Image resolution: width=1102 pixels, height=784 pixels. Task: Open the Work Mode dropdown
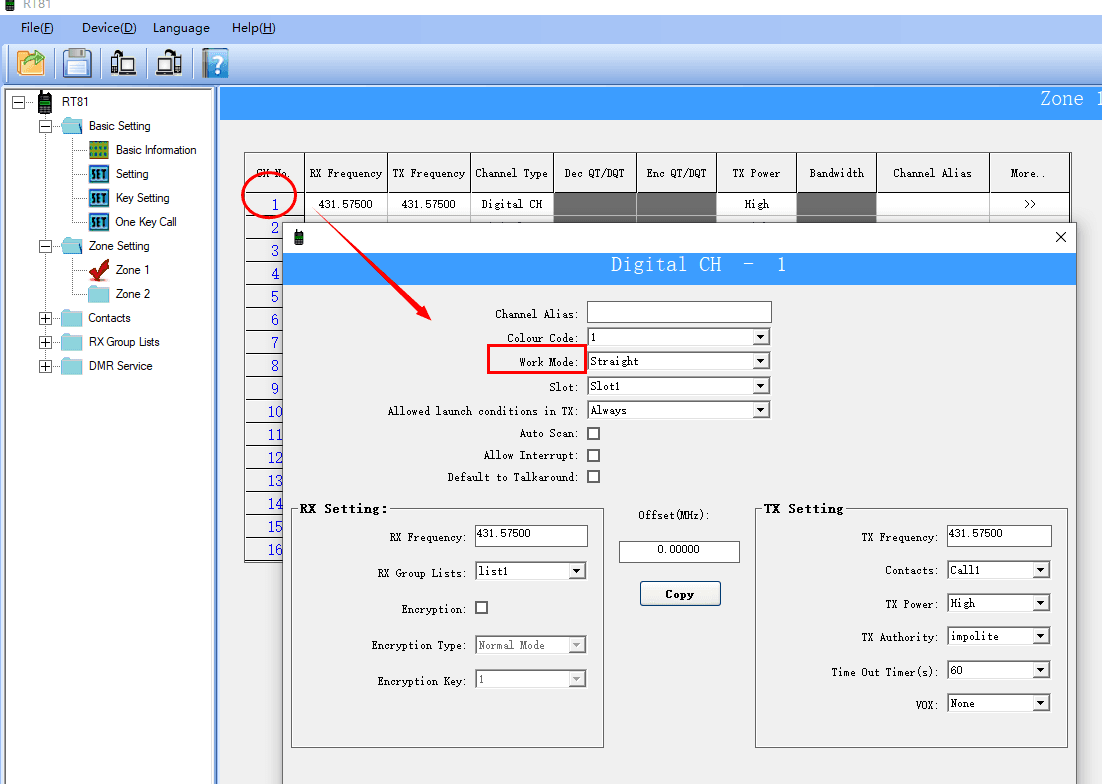coord(760,361)
